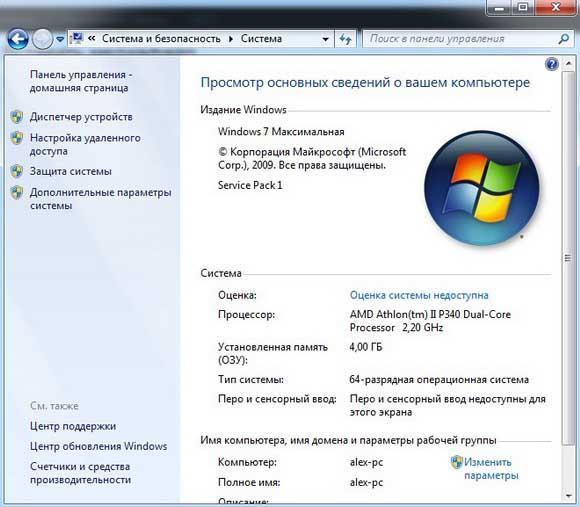Click the blue Help question mark icon
The height and width of the screenshot is (507, 580).
click(x=552, y=64)
